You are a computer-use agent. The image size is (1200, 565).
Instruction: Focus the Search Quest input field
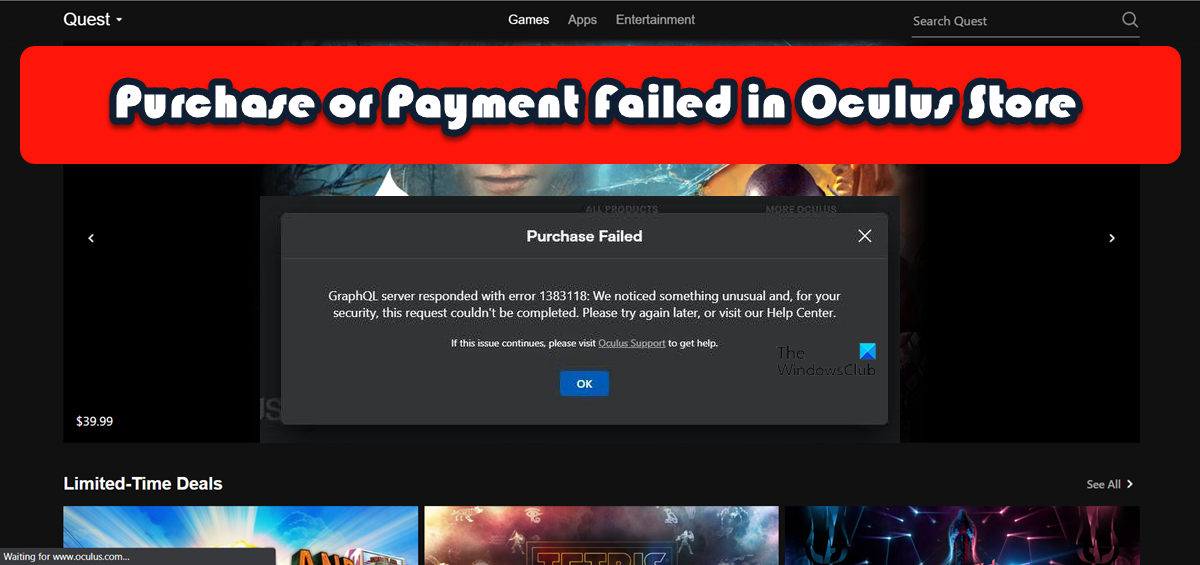pos(1012,21)
